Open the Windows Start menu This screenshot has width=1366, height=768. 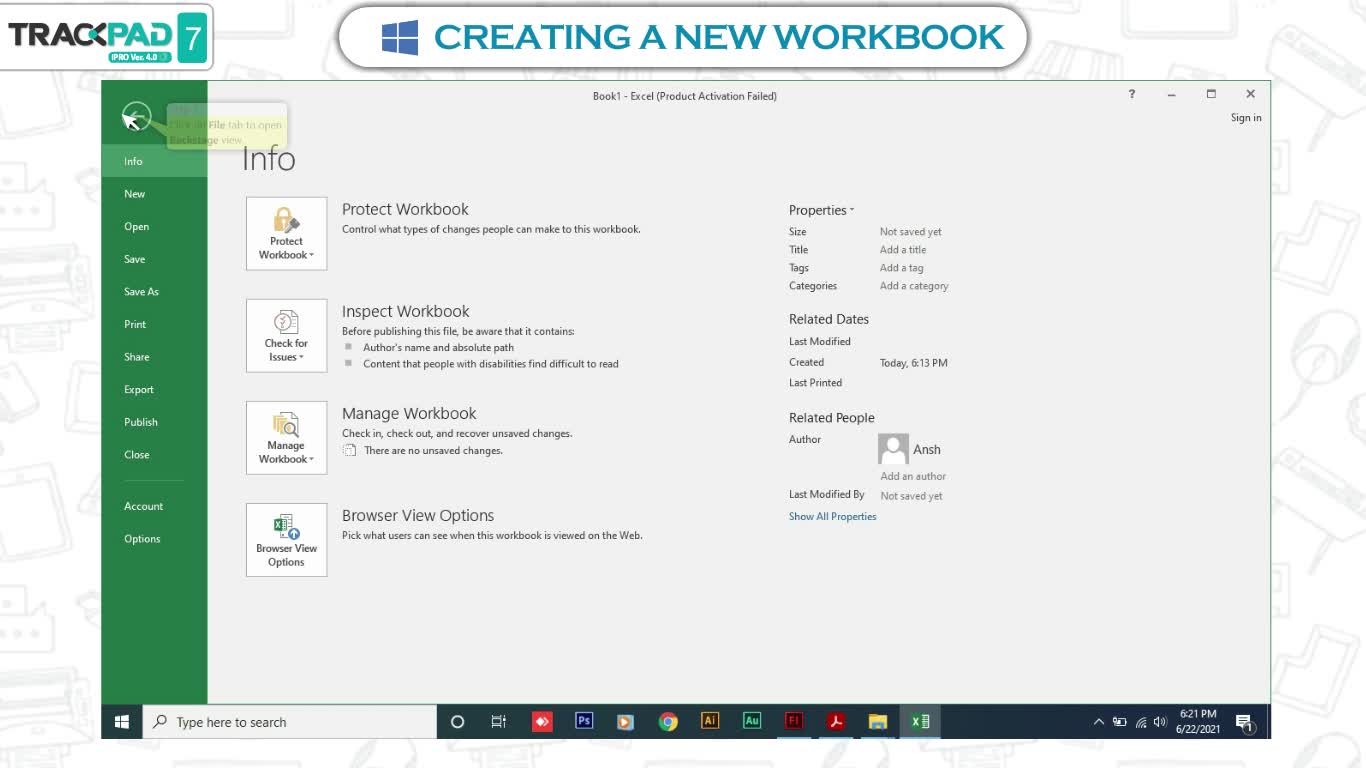pyautogui.click(x=122, y=721)
